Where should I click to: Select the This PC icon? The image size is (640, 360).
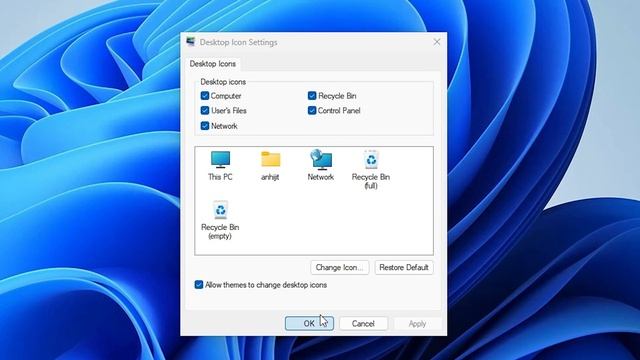coord(220,159)
